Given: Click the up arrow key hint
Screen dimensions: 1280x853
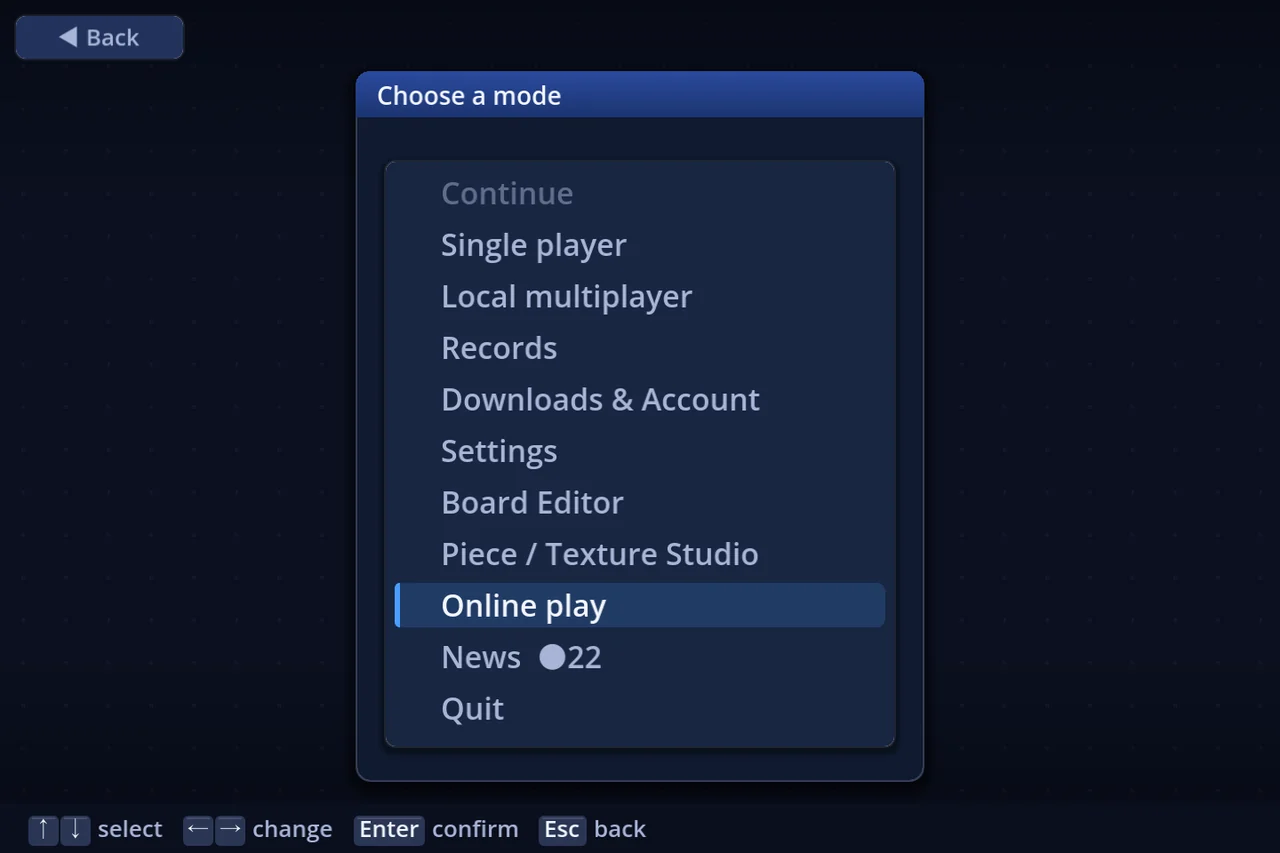Looking at the screenshot, I should [43, 829].
